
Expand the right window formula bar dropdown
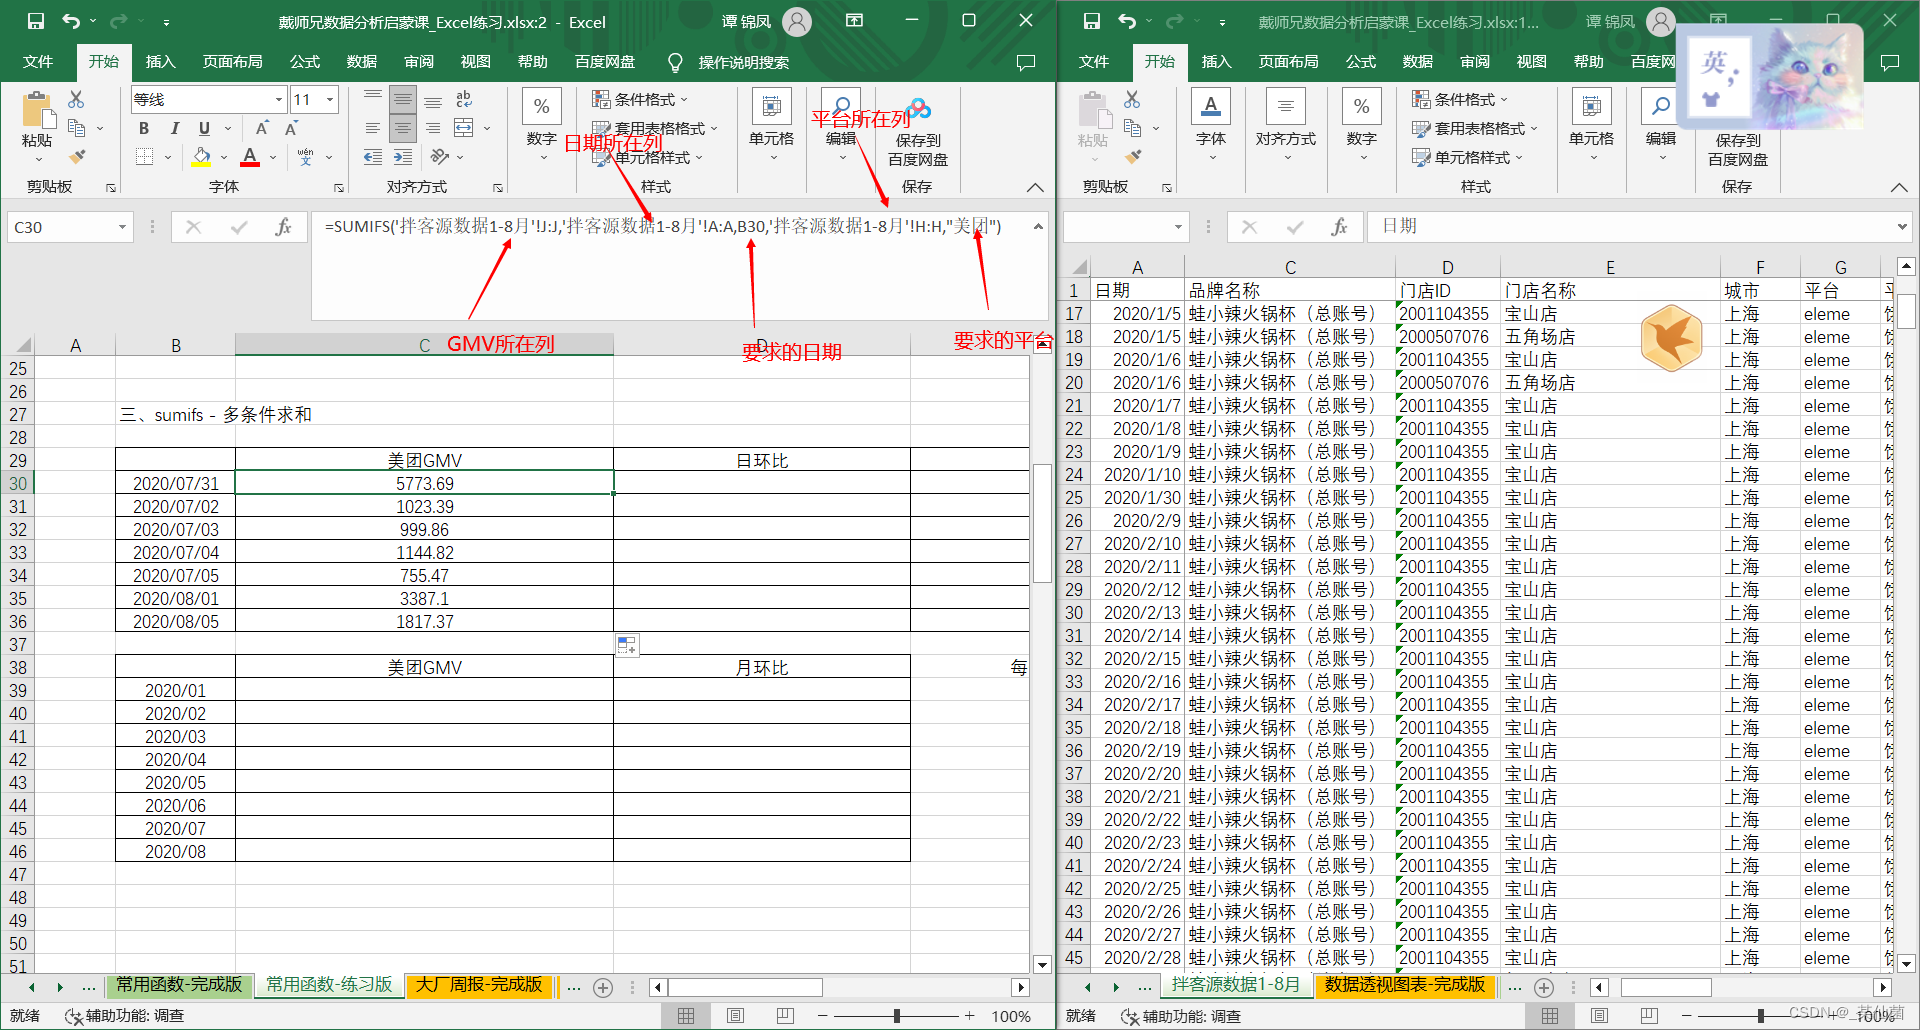point(1901,227)
